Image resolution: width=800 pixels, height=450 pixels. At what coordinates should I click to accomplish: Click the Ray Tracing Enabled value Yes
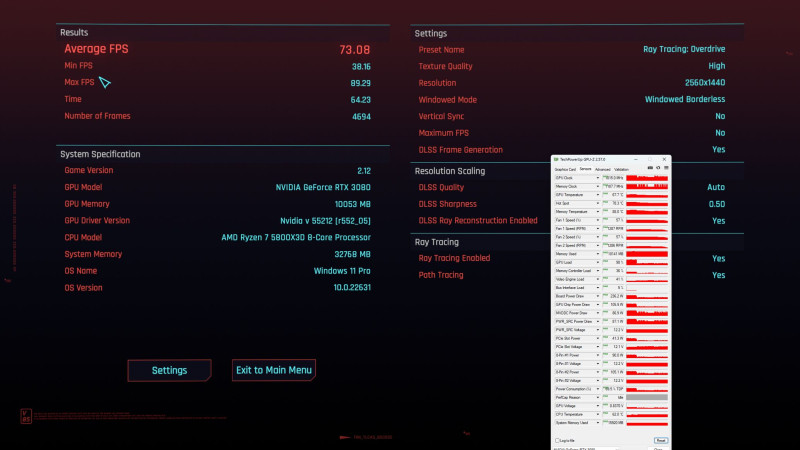(718, 259)
